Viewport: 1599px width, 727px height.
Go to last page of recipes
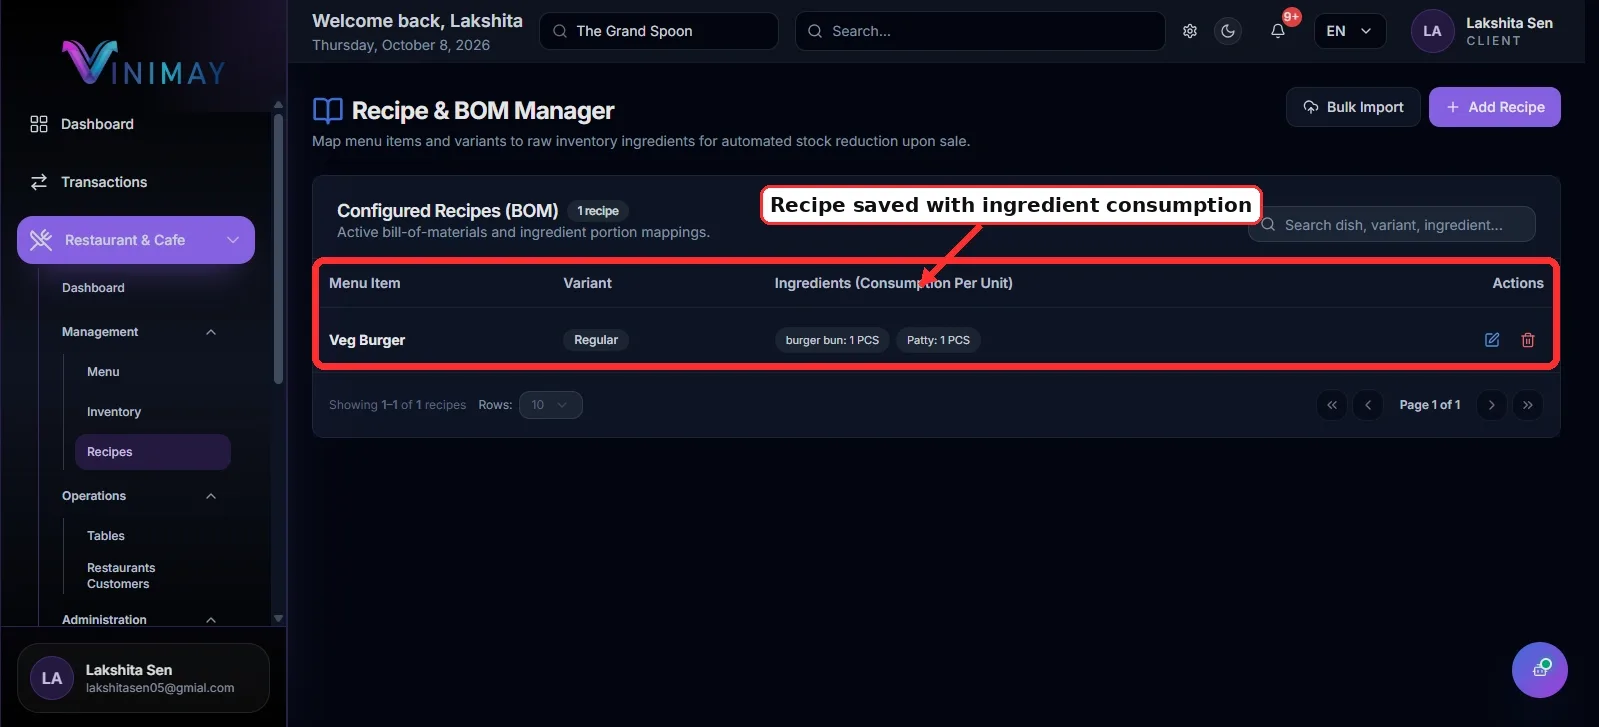[1528, 405]
